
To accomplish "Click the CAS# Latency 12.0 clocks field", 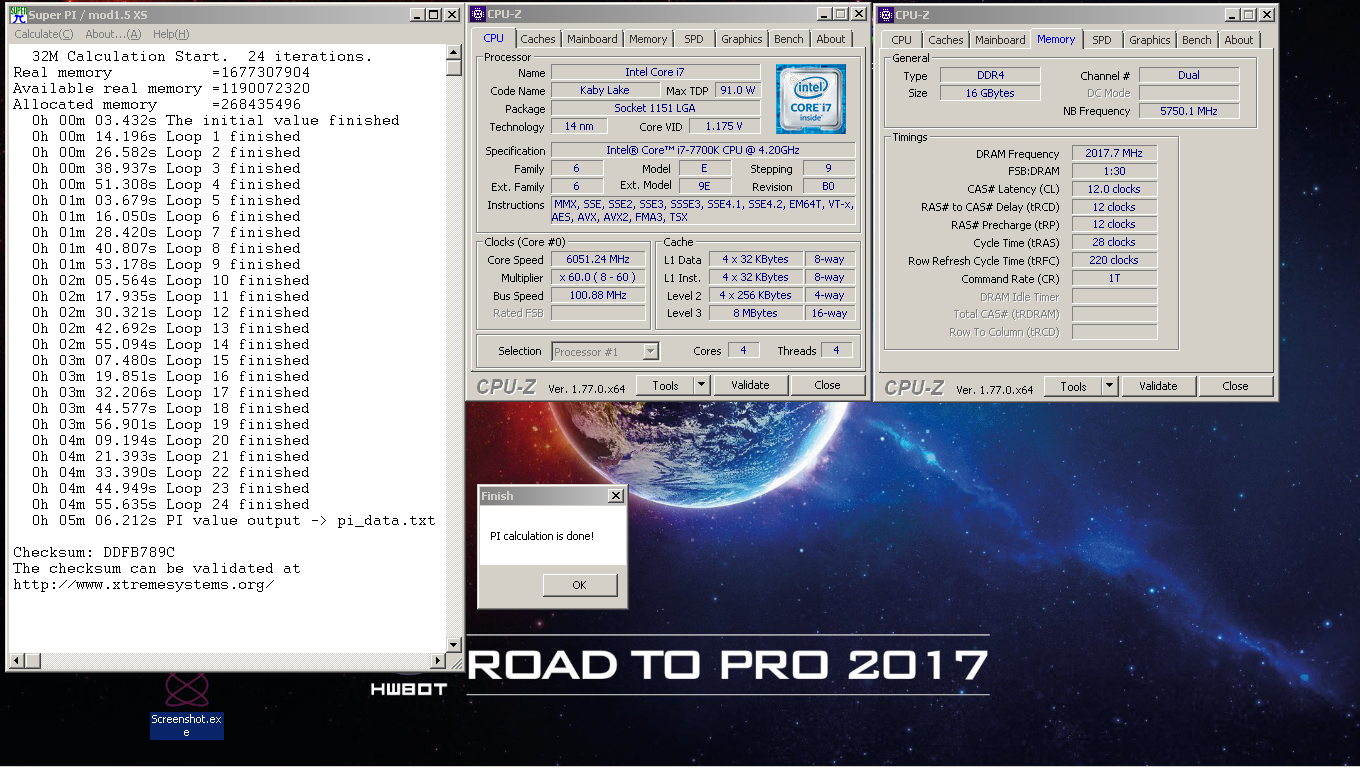I will coord(1114,189).
